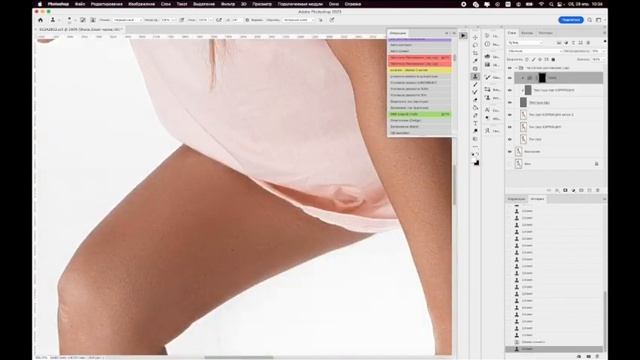Click lock image pixels brush icon
Viewport: 640px width, 360px height.
533,60
